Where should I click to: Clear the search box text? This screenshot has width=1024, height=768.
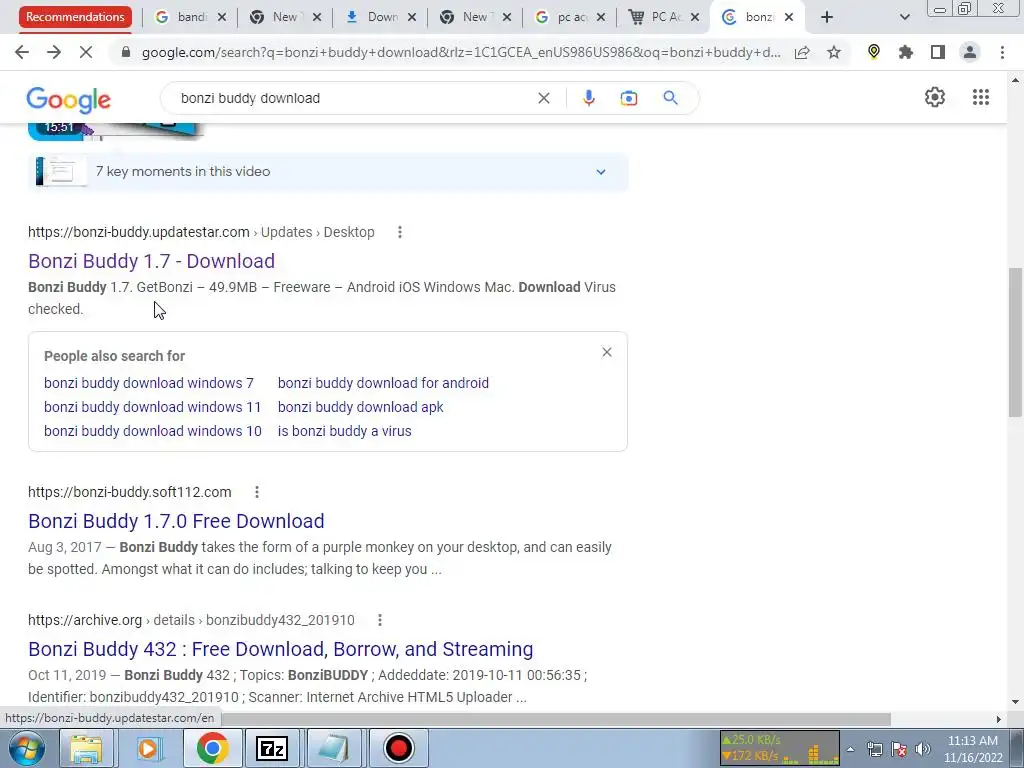[x=543, y=98]
